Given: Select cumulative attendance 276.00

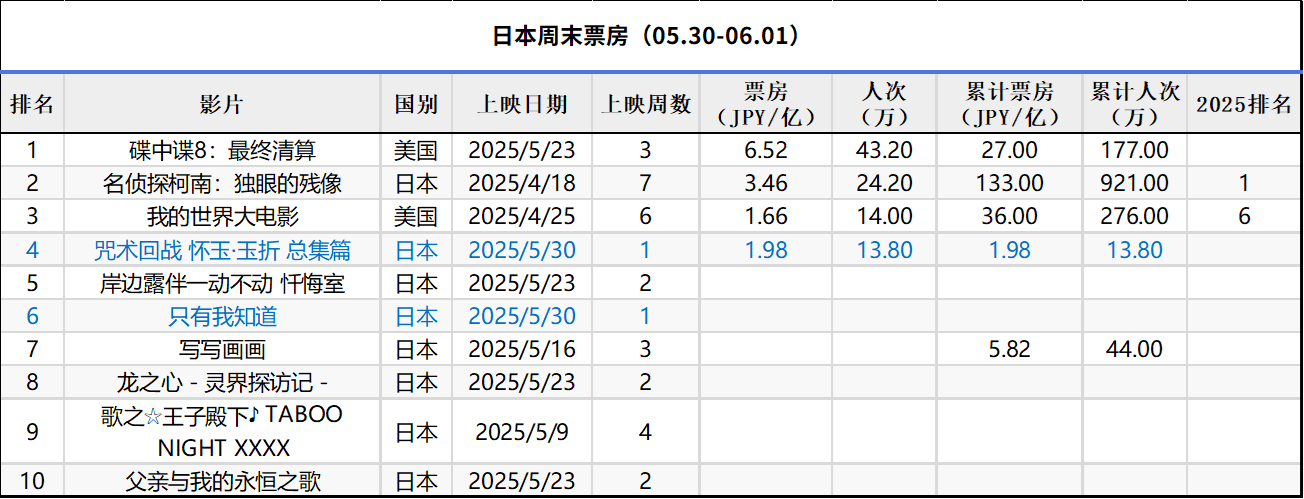Looking at the screenshot, I should tap(1134, 216).
